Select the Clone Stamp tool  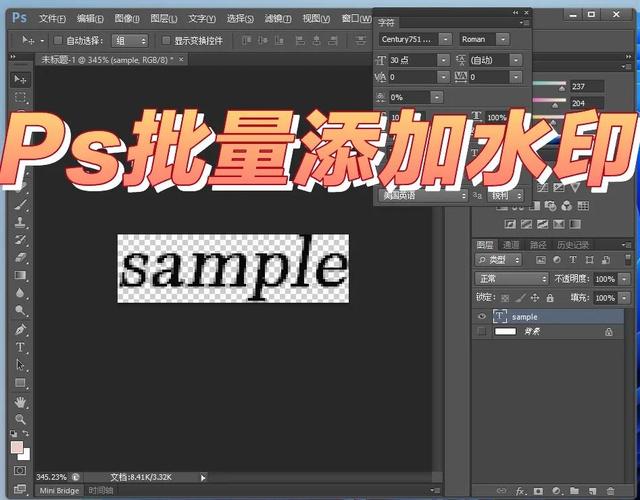[x=20, y=222]
